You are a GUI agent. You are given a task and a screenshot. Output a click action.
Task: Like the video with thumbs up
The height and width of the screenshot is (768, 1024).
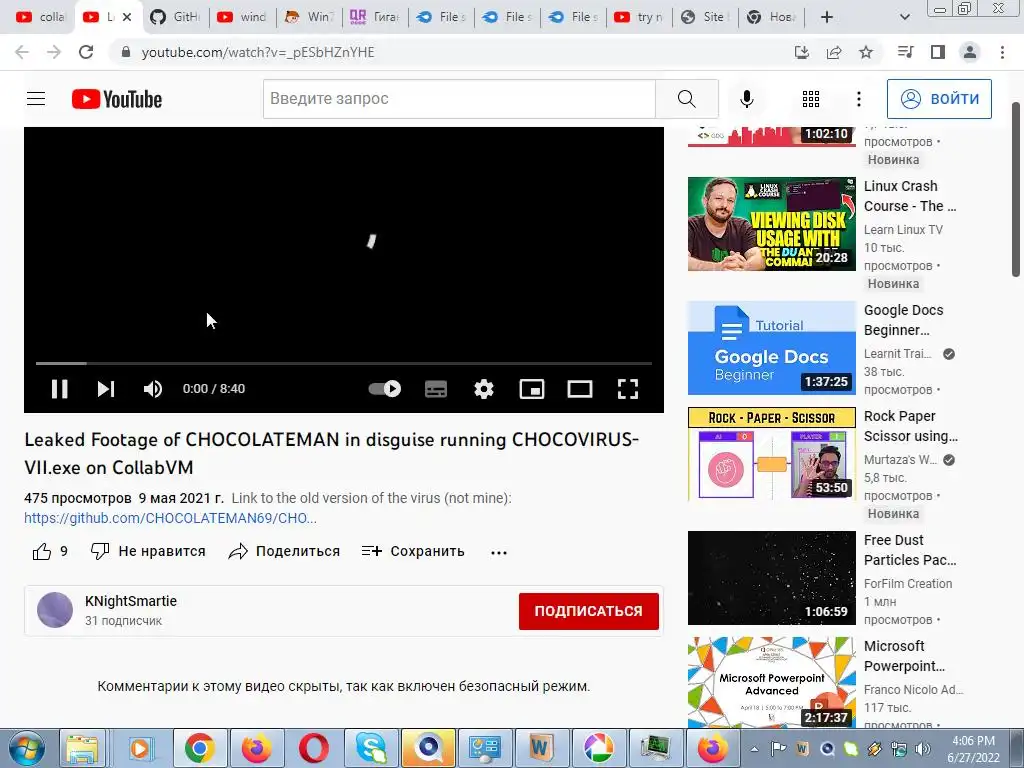click(x=42, y=552)
